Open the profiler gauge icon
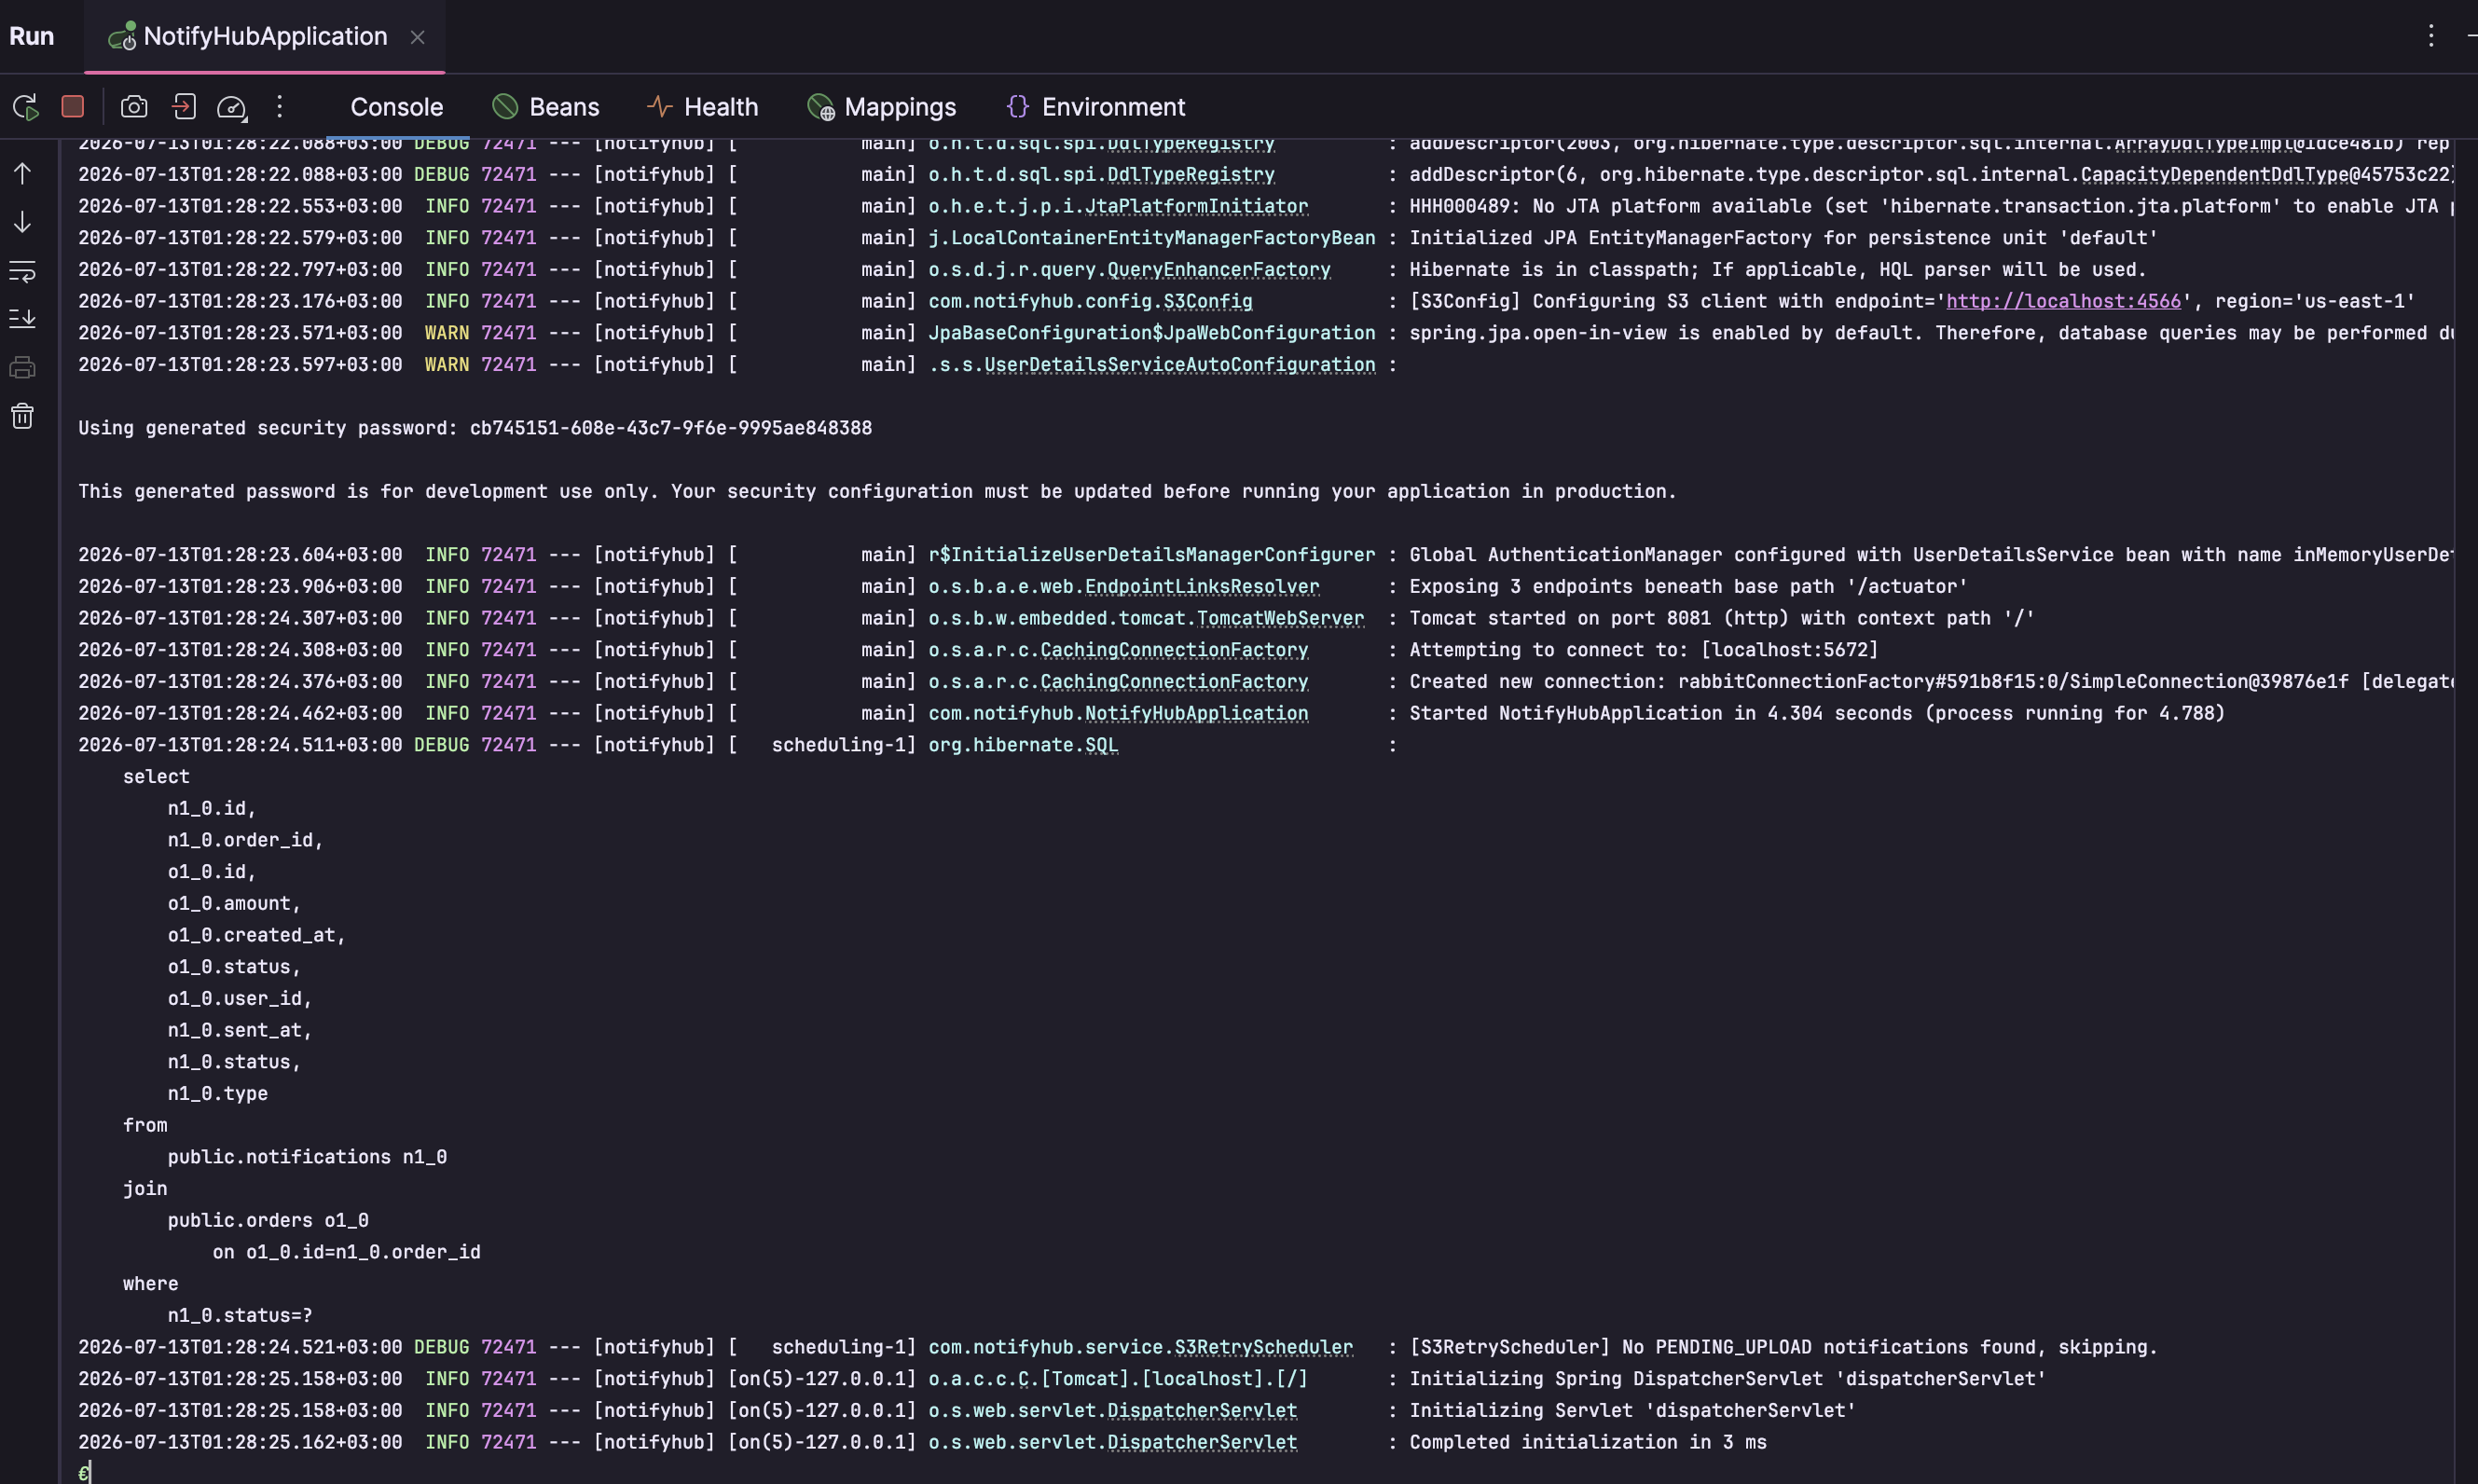Image resolution: width=2478 pixels, height=1484 pixels. pos(232,107)
